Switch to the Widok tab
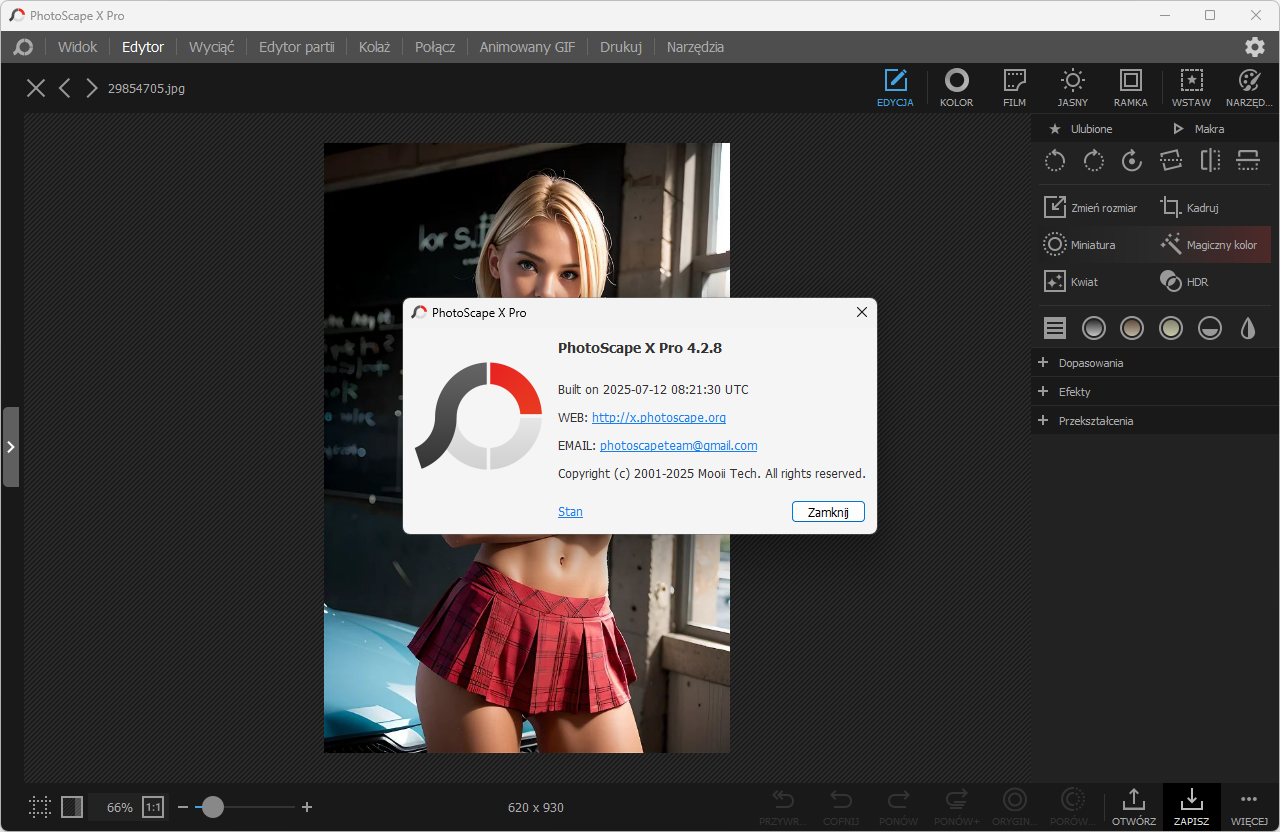 coord(78,47)
